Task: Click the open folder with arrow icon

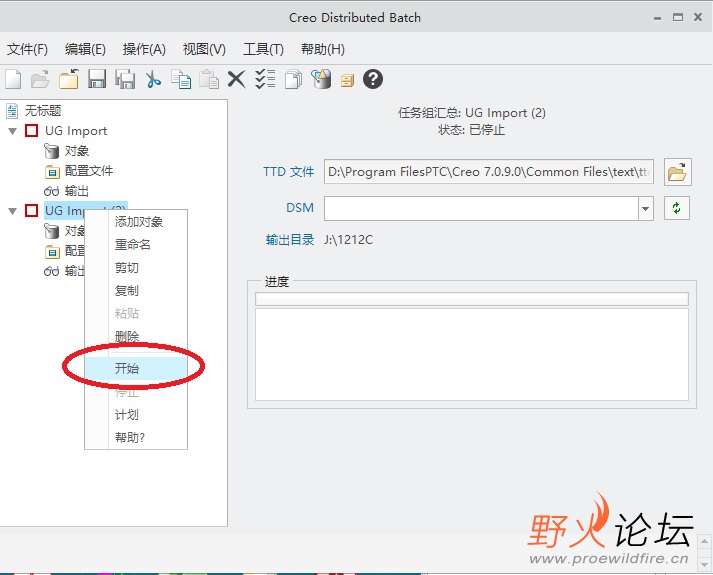Action: point(69,80)
